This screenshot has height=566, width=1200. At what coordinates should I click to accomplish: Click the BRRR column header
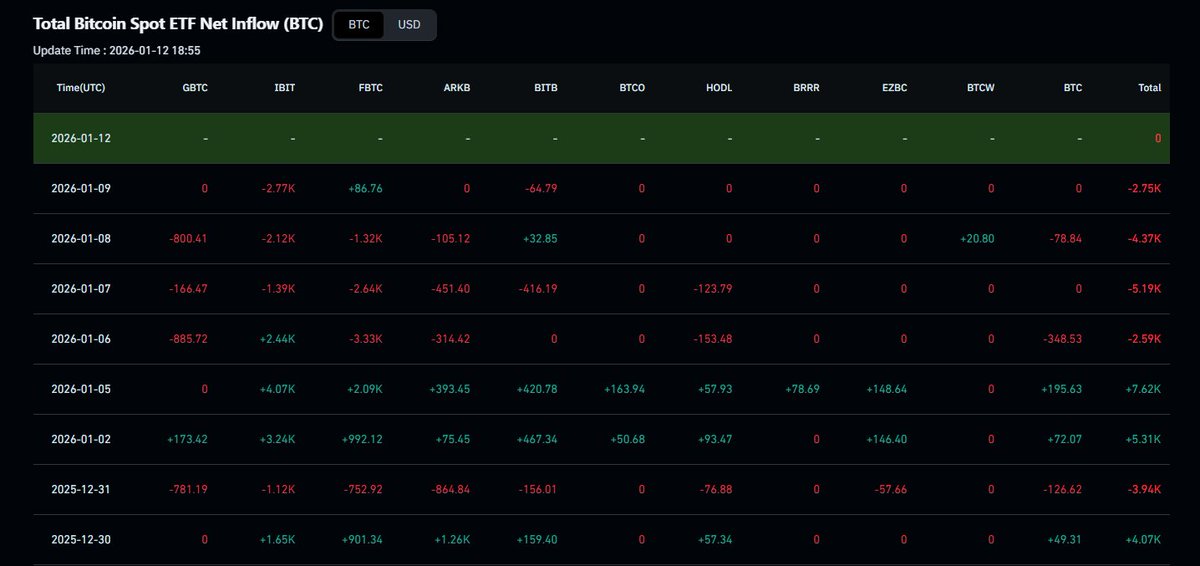tap(806, 88)
